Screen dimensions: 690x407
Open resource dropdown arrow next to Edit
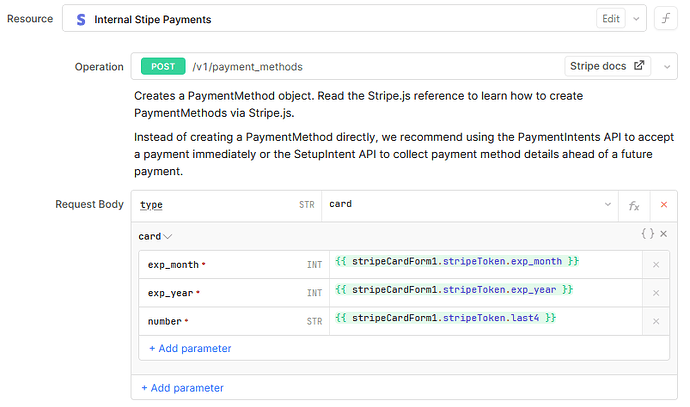pyautogui.click(x=636, y=19)
